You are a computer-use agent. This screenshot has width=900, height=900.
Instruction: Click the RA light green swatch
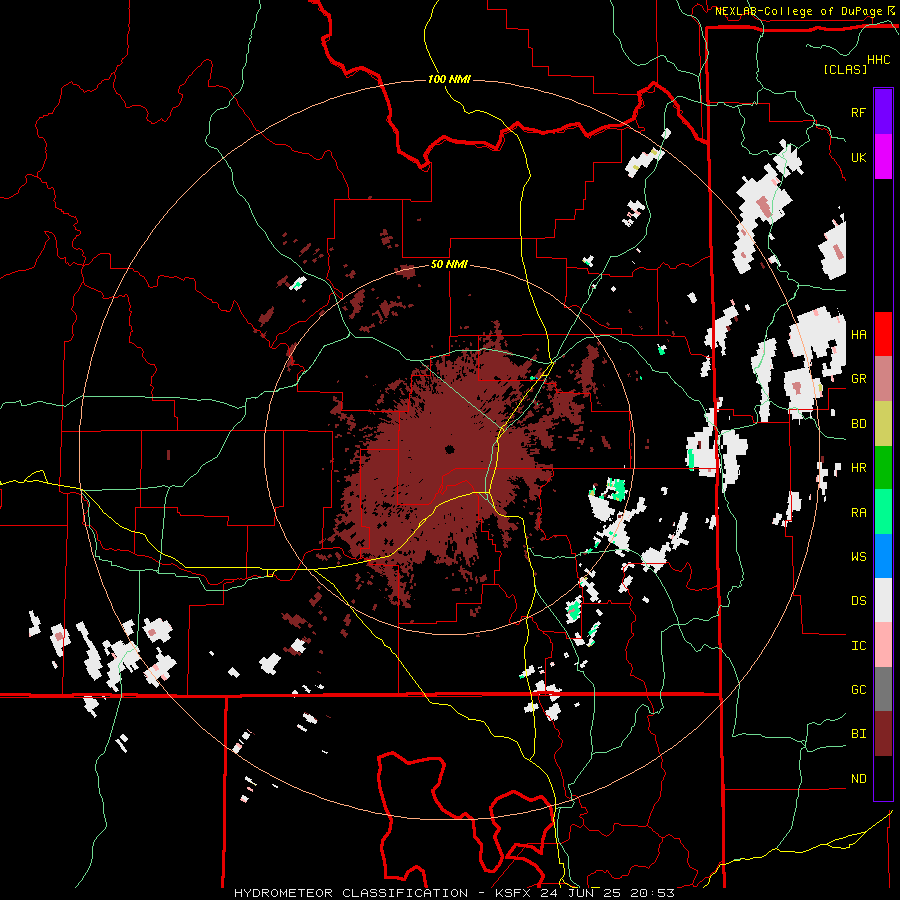point(883,511)
